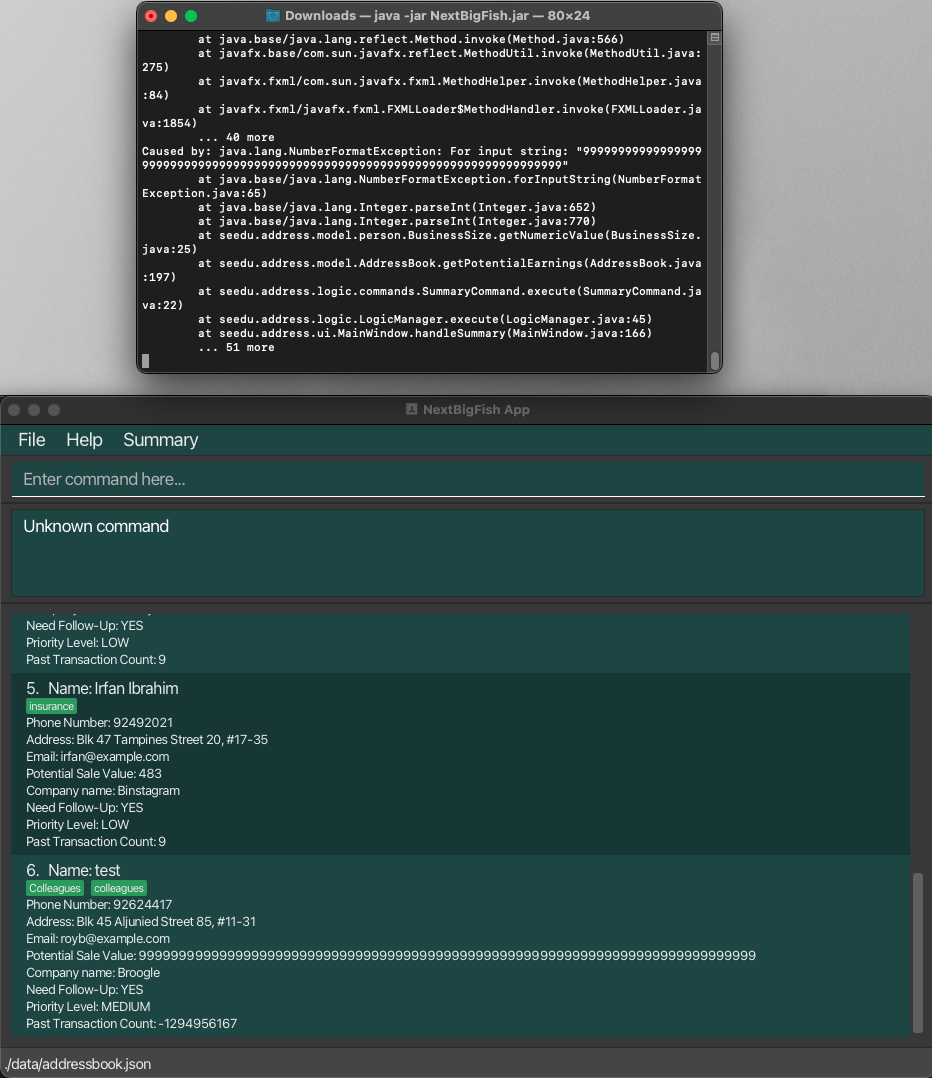This screenshot has width=932, height=1078.
Task: Click 'Email: royb@example.com' line
Action: [98, 939]
